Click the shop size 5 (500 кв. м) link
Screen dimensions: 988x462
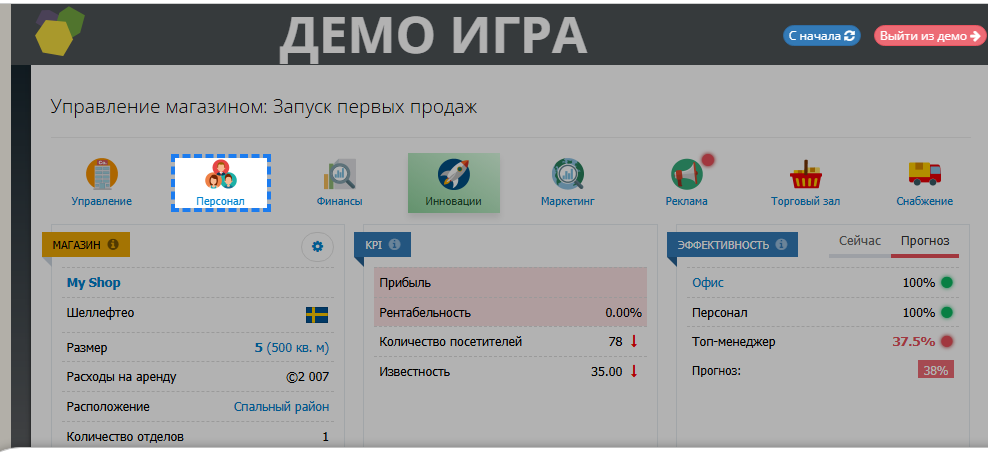click(x=292, y=348)
